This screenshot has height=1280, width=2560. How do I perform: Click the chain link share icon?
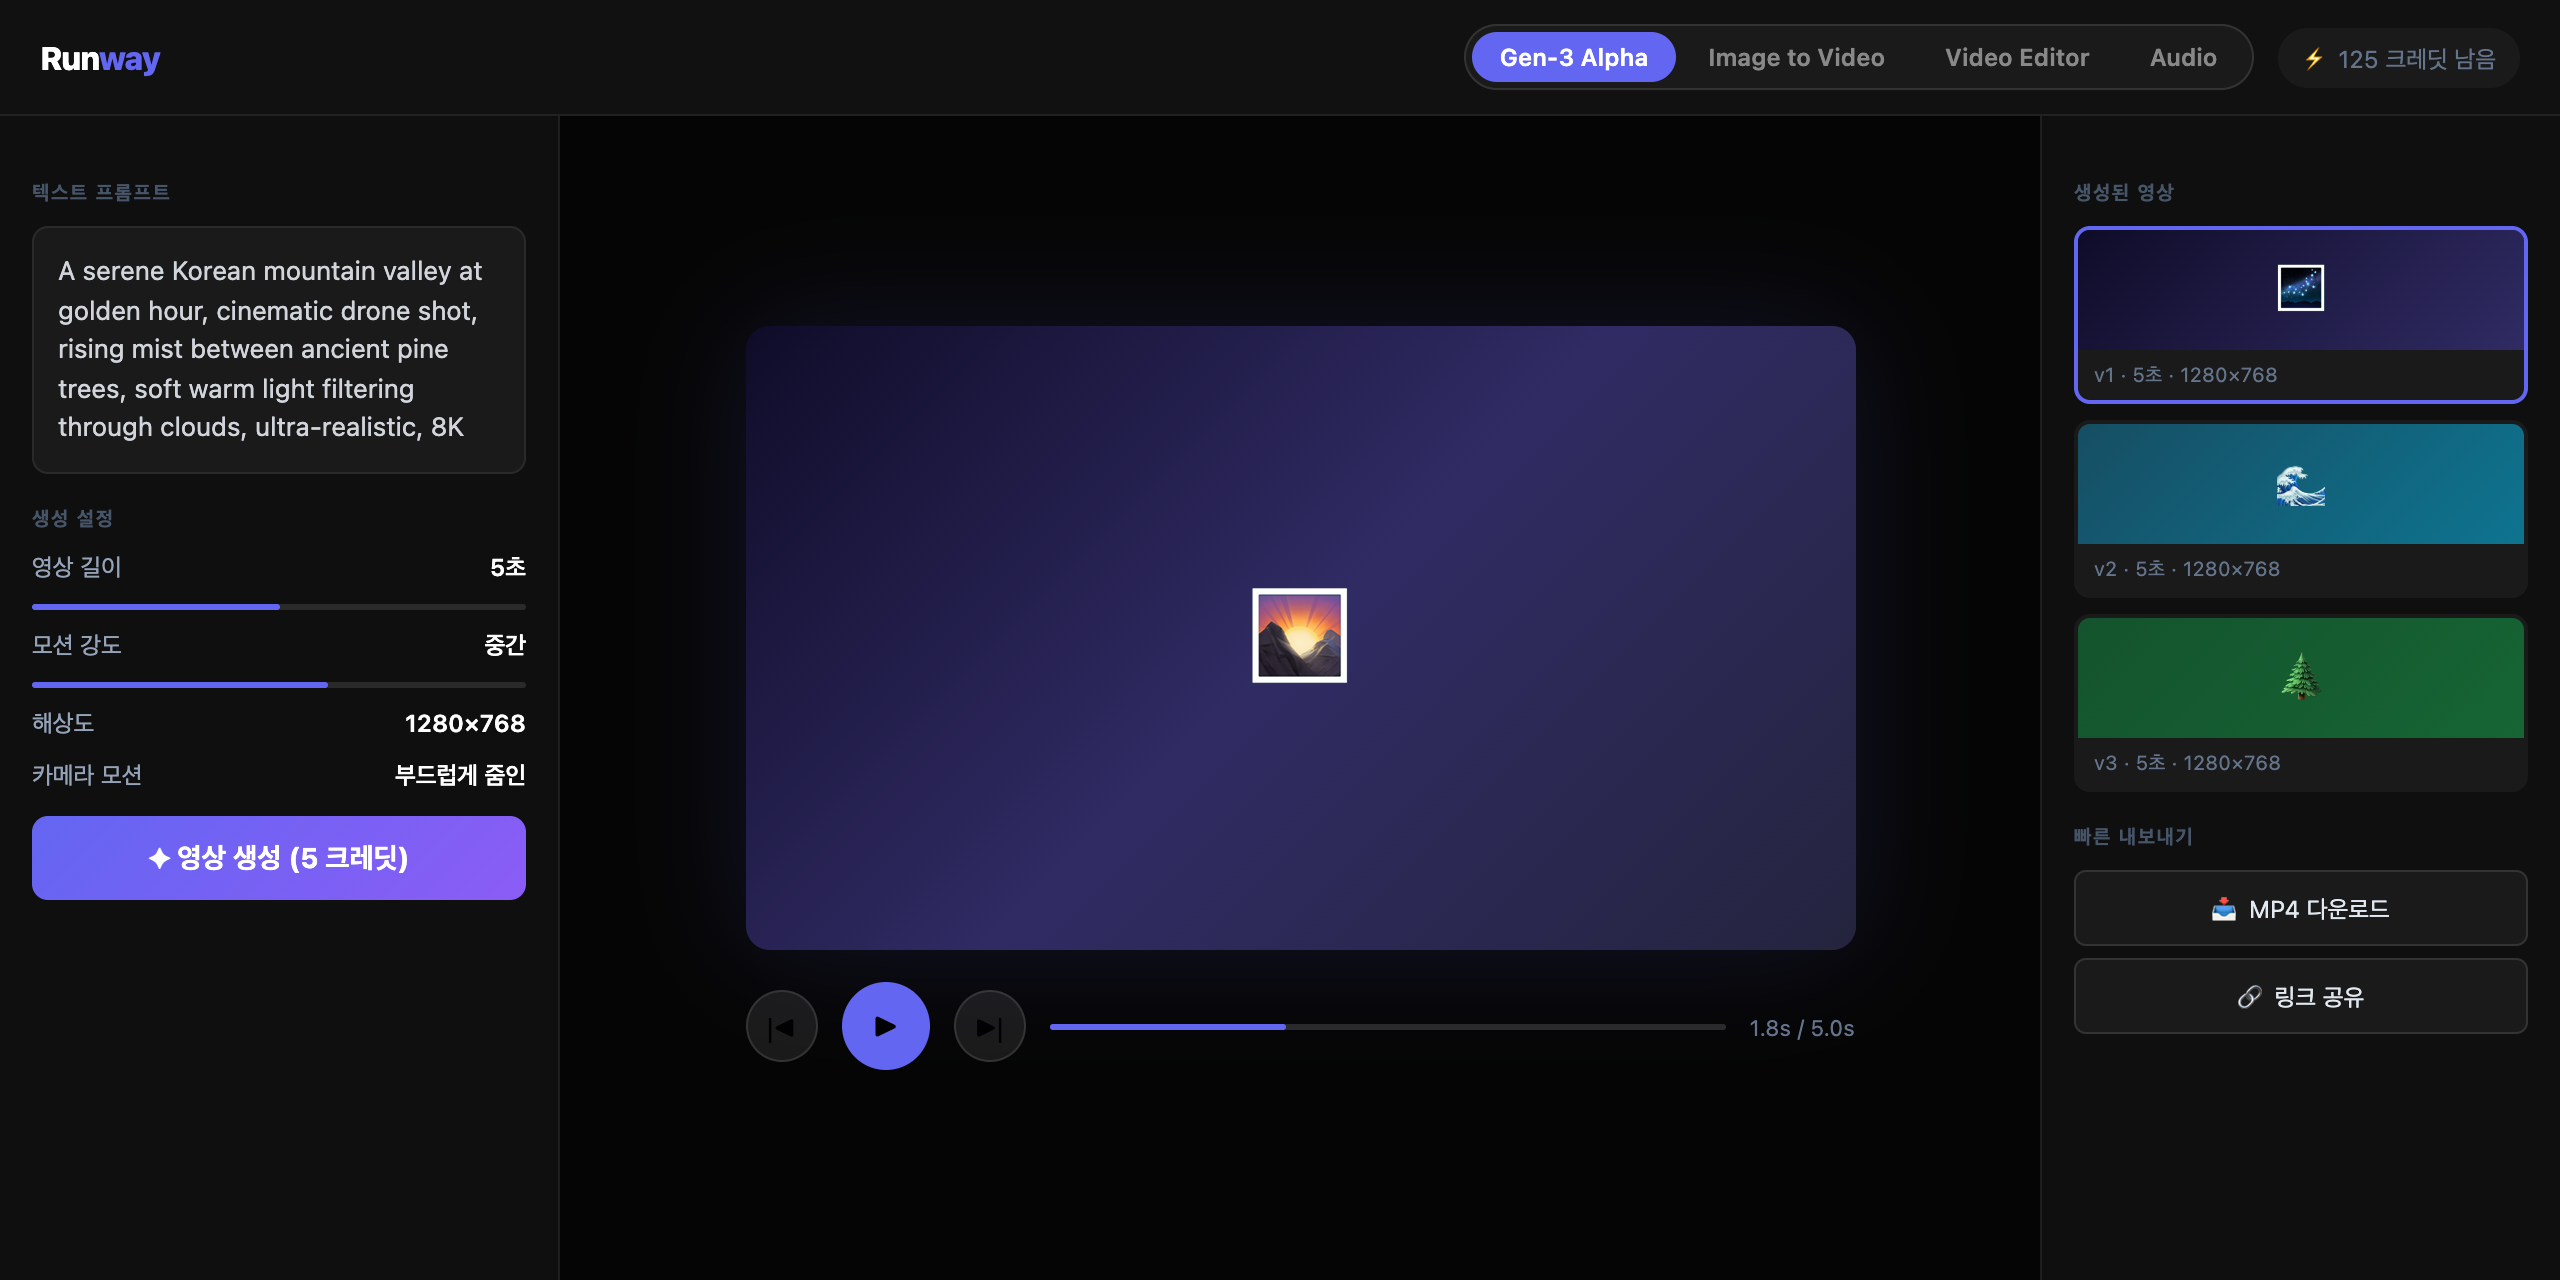click(x=2249, y=997)
